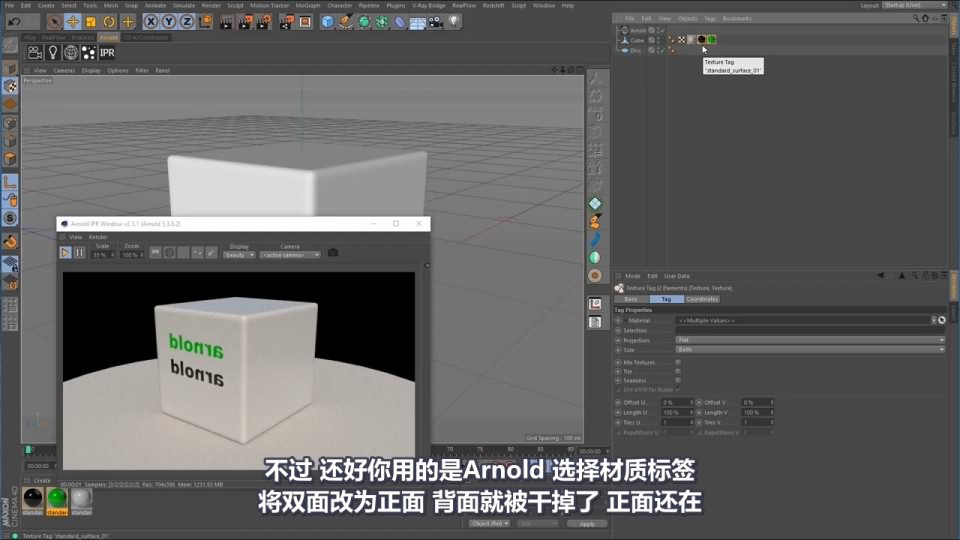Select the Arnold shelf tab
The height and width of the screenshot is (540, 960).
(109, 37)
